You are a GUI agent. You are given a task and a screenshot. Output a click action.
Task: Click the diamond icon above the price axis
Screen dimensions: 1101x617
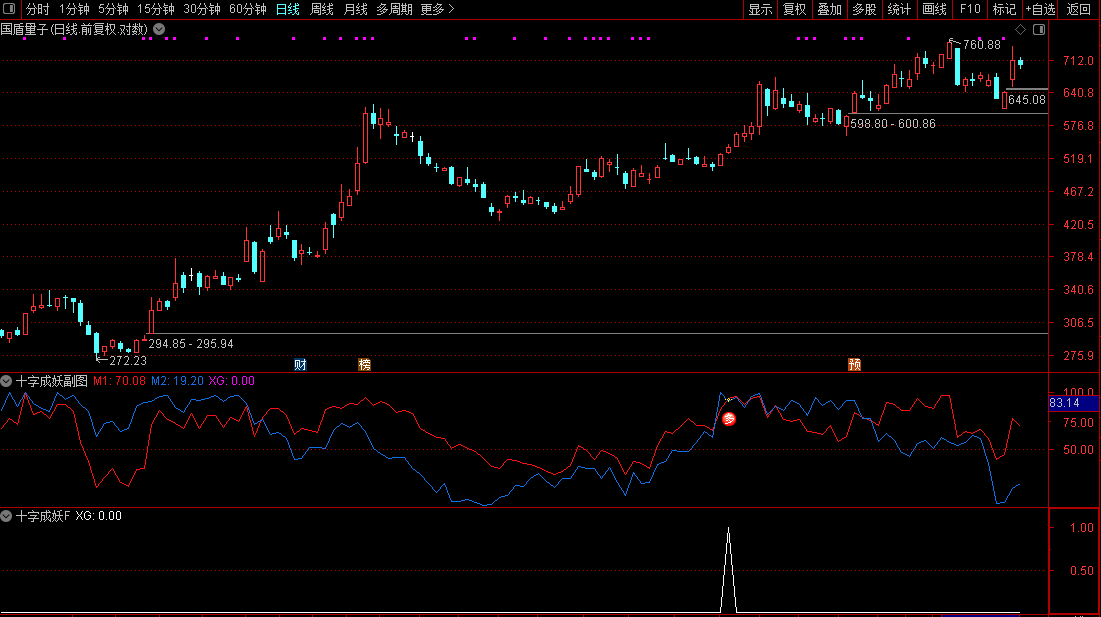[x=1019, y=29]
